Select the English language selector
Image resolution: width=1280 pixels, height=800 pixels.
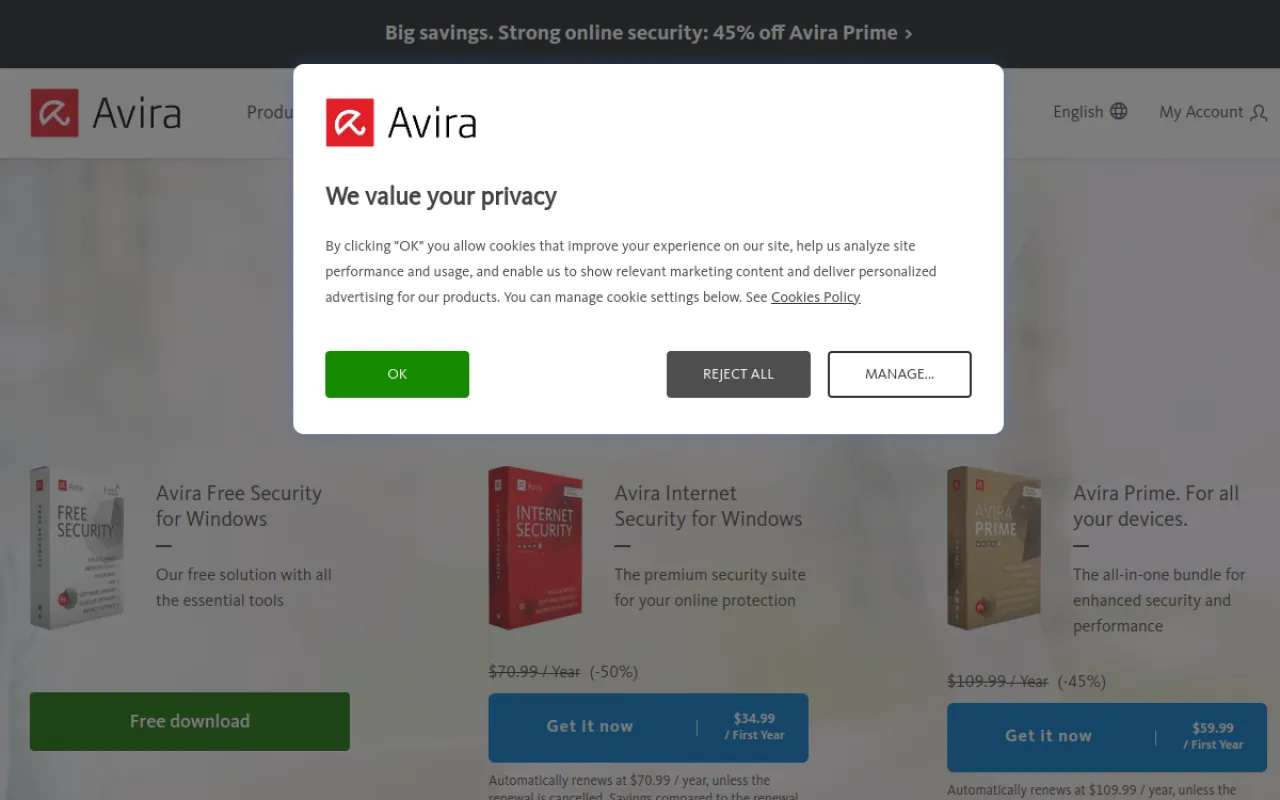1076,111
